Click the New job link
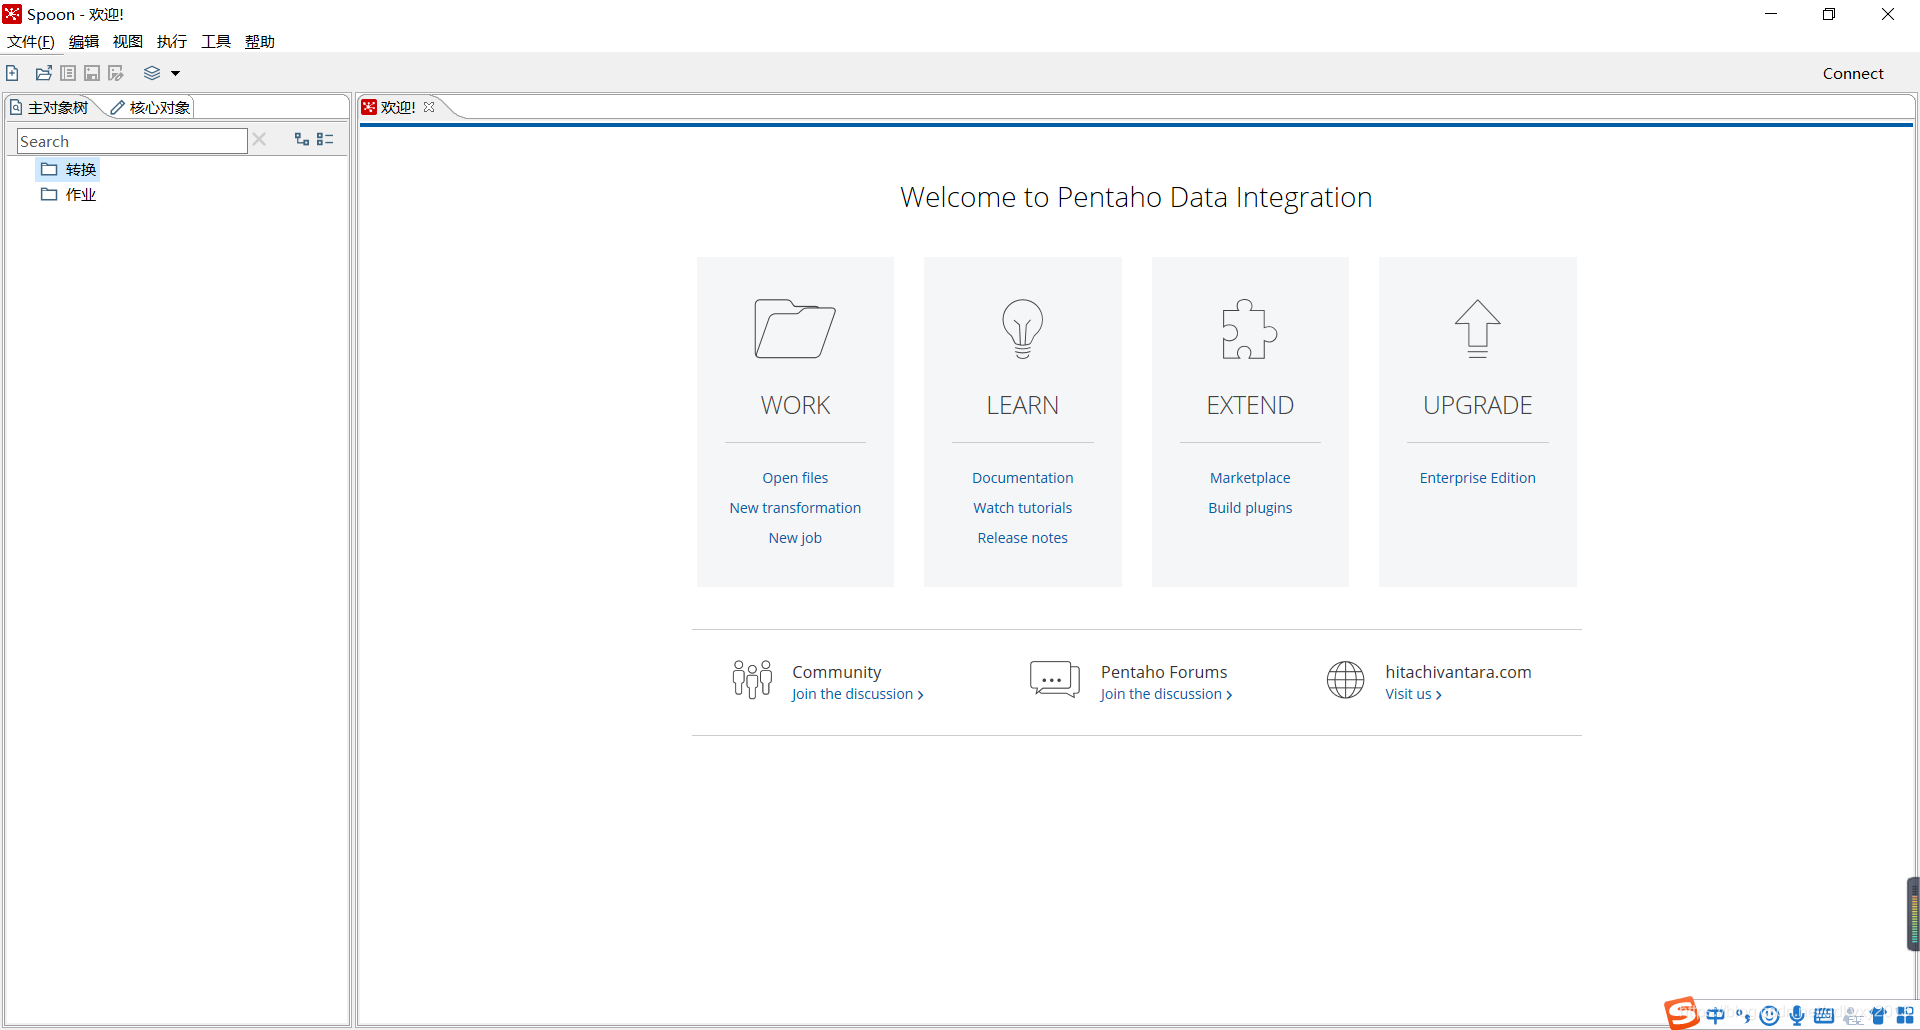1920x1030 pixels. coord(795,538)
